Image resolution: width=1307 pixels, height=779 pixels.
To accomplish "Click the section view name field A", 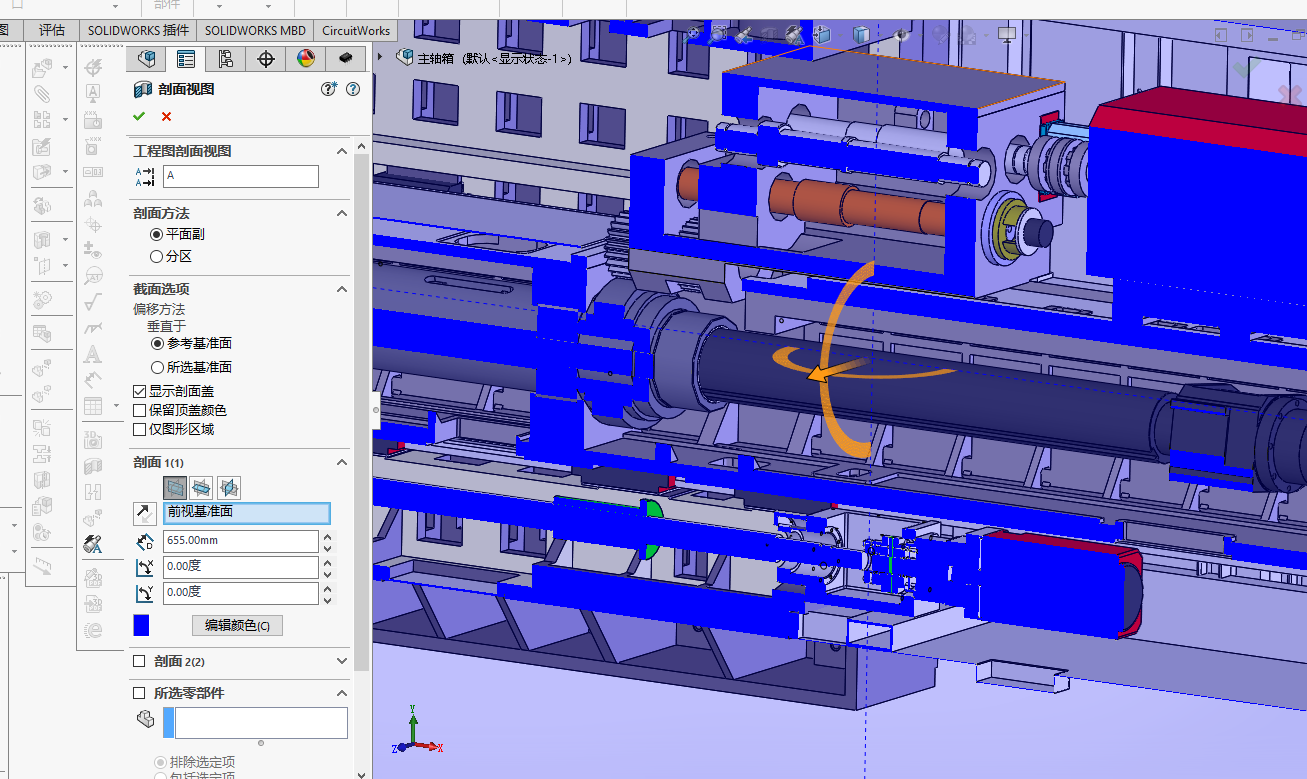I will (x=241, y=177).
